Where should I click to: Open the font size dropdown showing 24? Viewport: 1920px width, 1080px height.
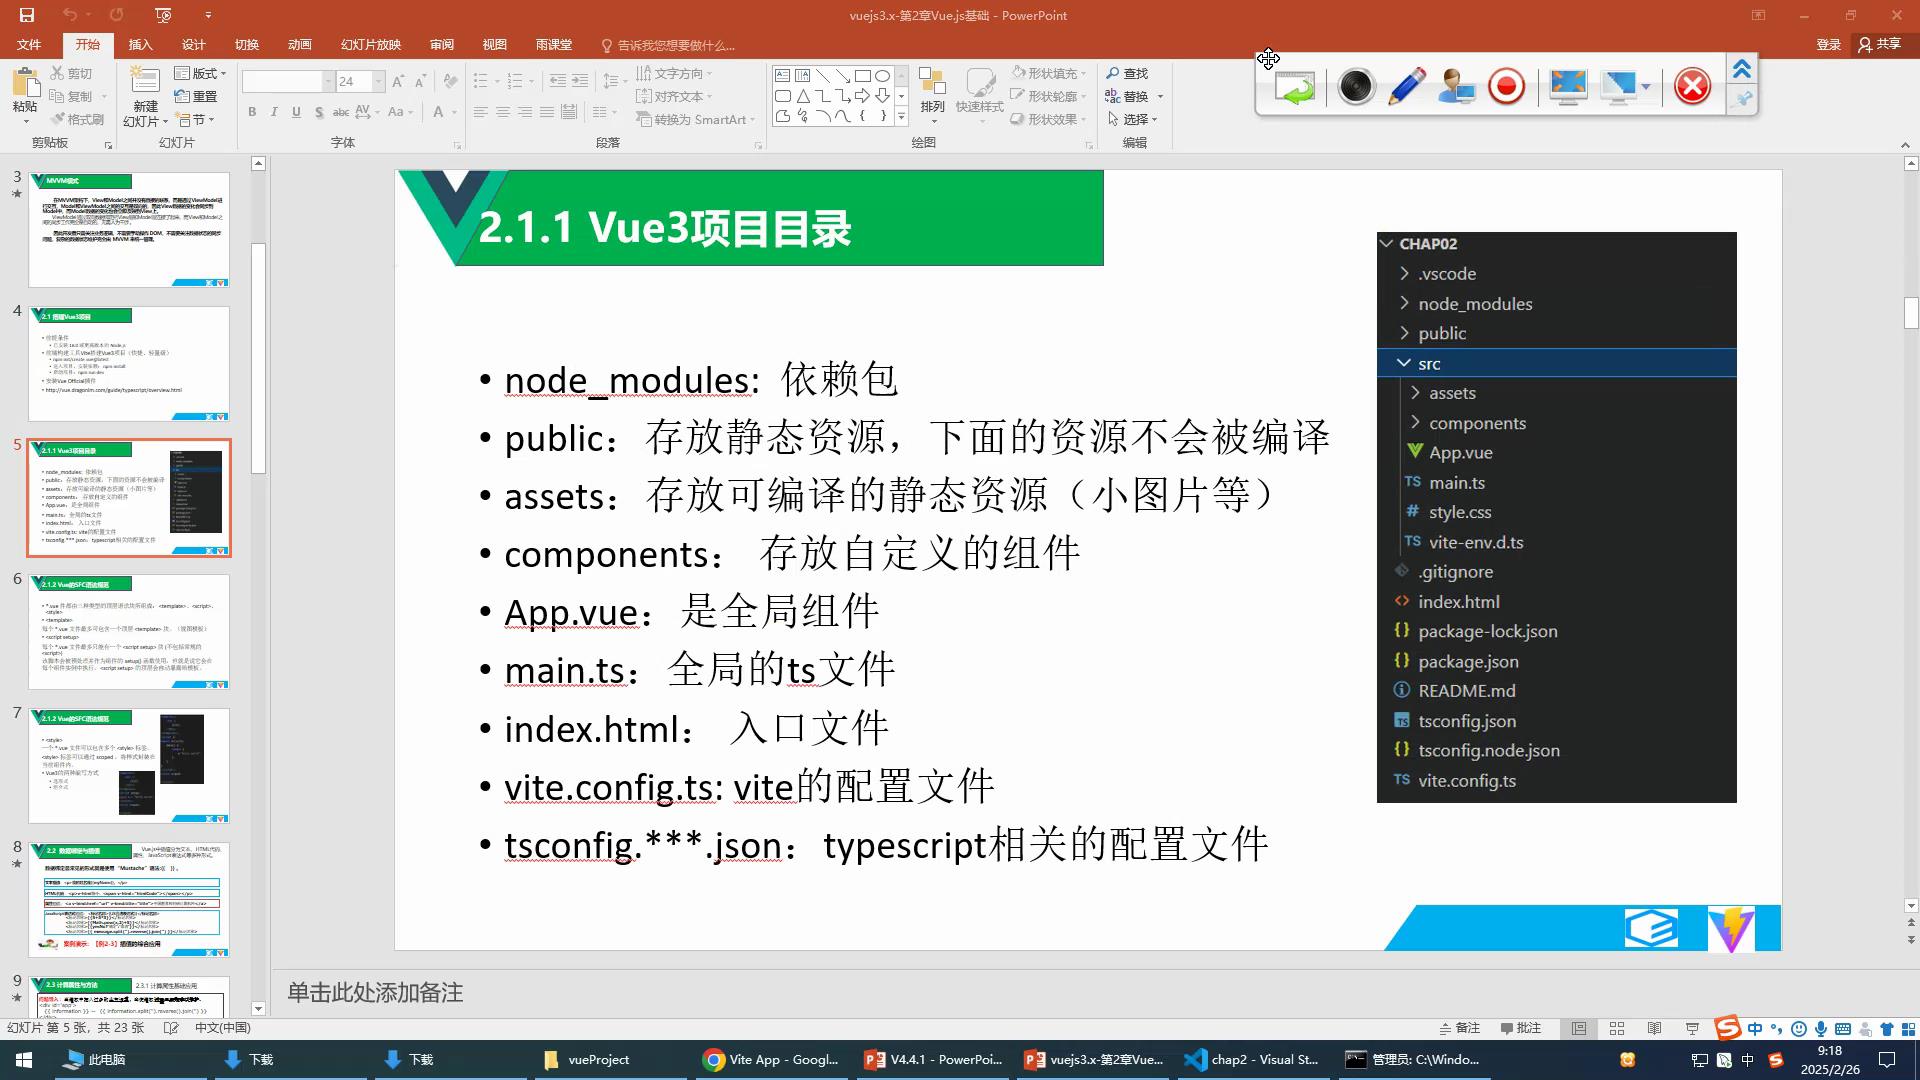[x=379, y=81]
